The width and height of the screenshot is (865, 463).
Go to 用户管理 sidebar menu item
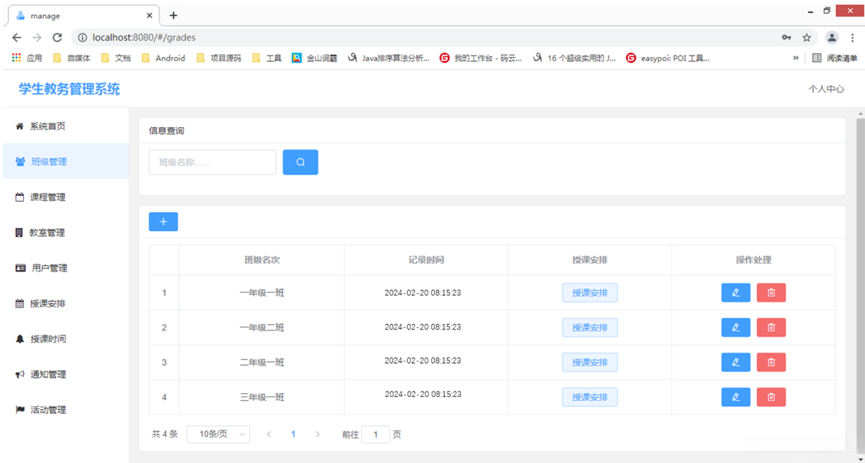(x=49, y=268)
